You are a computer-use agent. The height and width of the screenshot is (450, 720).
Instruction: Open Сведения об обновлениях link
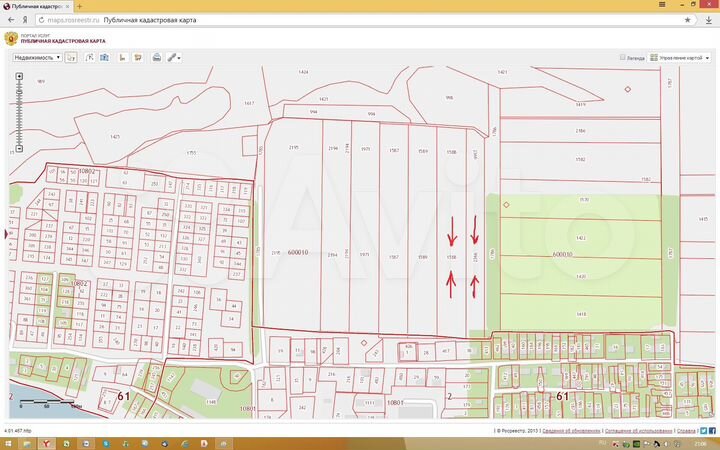571,431
